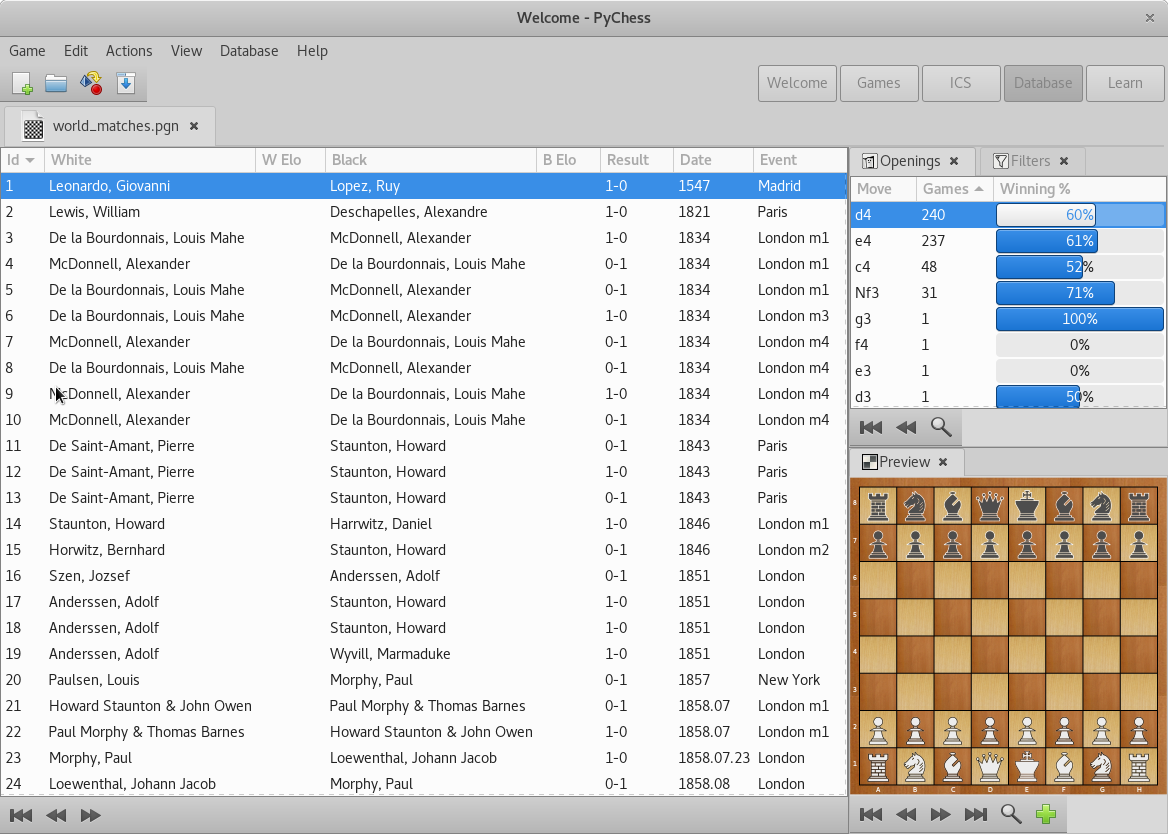The image size is (1168, 834).
Task: Open the Games view
Action: pos(879,83)
